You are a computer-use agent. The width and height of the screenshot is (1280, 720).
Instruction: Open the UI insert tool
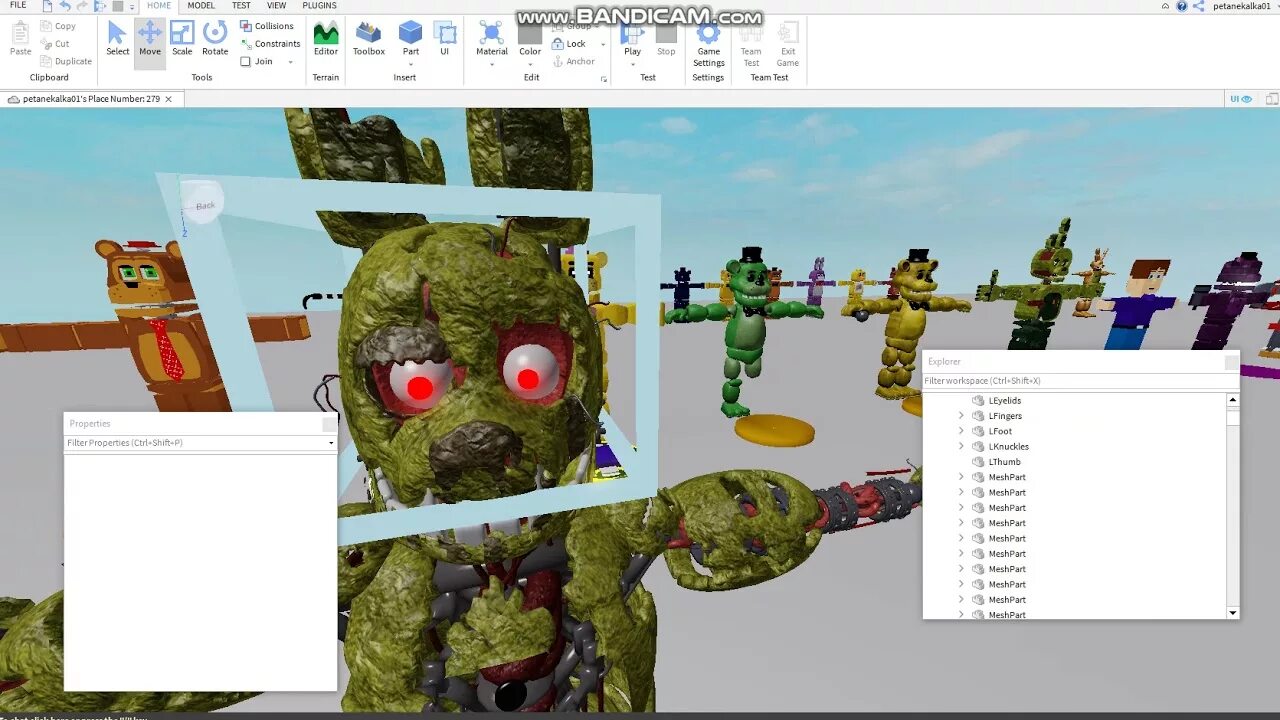tap(445, 39)
